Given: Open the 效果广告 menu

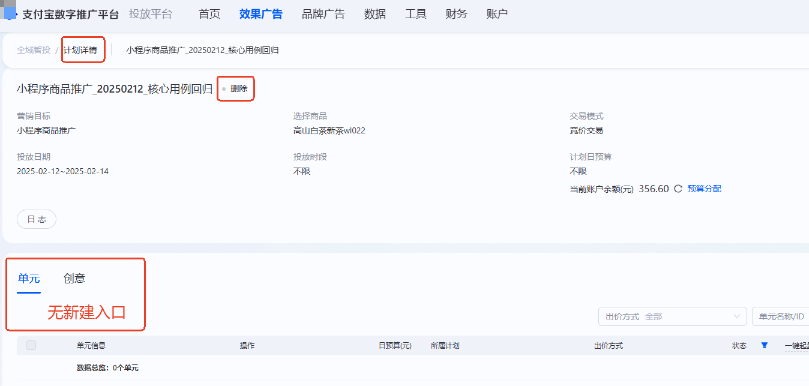Looking at the screenshot, I should 261,14.
